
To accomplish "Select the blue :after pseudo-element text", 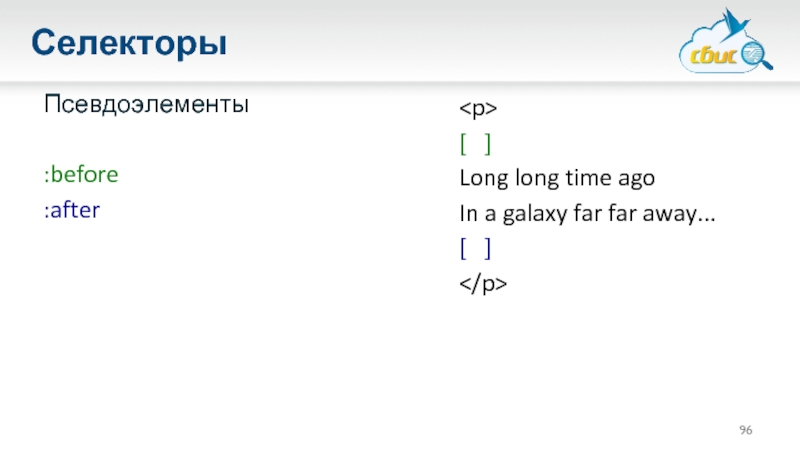I will [x=72, y=210].
